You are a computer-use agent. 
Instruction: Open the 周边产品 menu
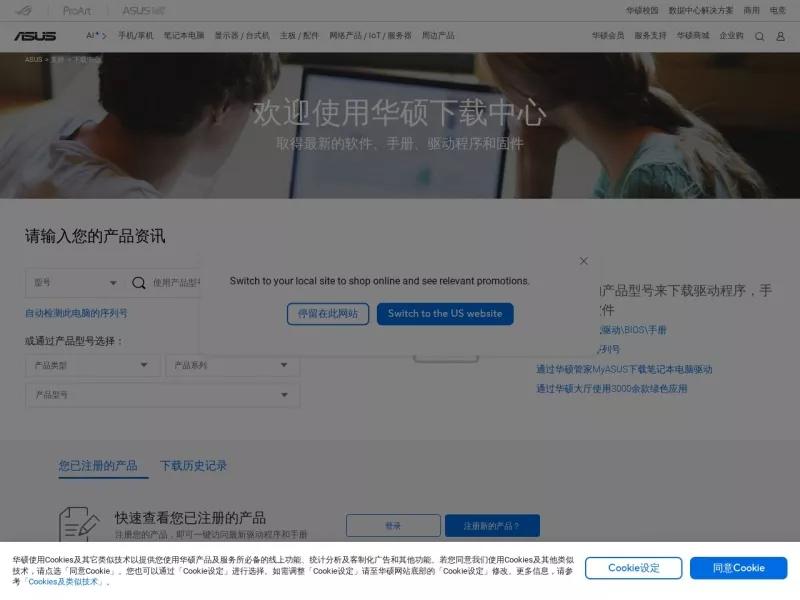438,36
